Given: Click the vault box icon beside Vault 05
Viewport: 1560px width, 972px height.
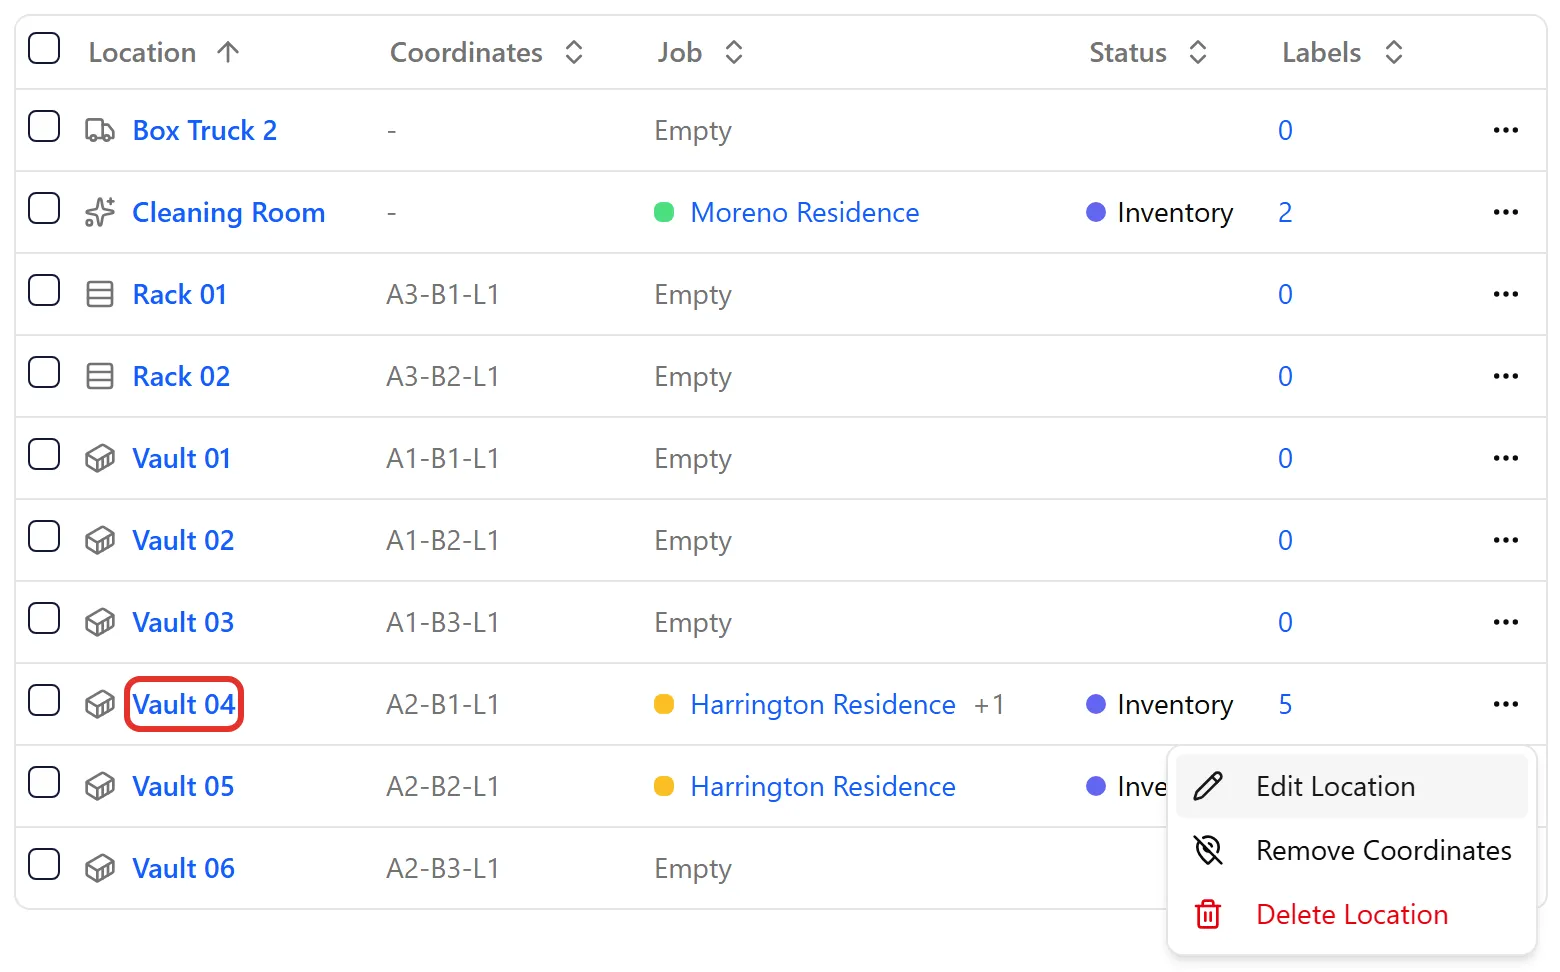Looking at the screenshot, I should [x=100, y=786].
